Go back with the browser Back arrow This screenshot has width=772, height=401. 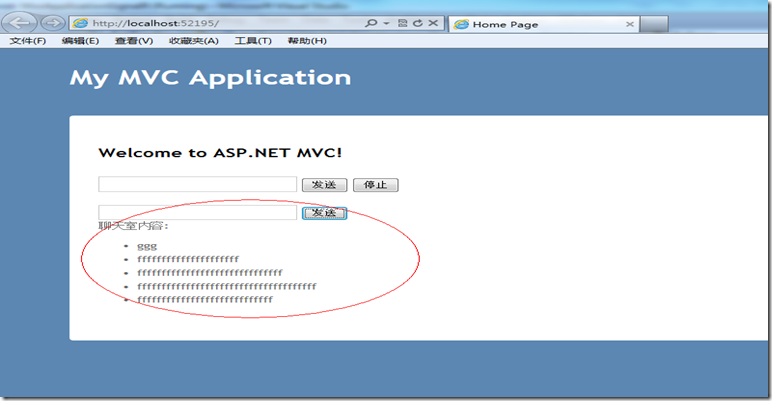[x=19, y=23]
